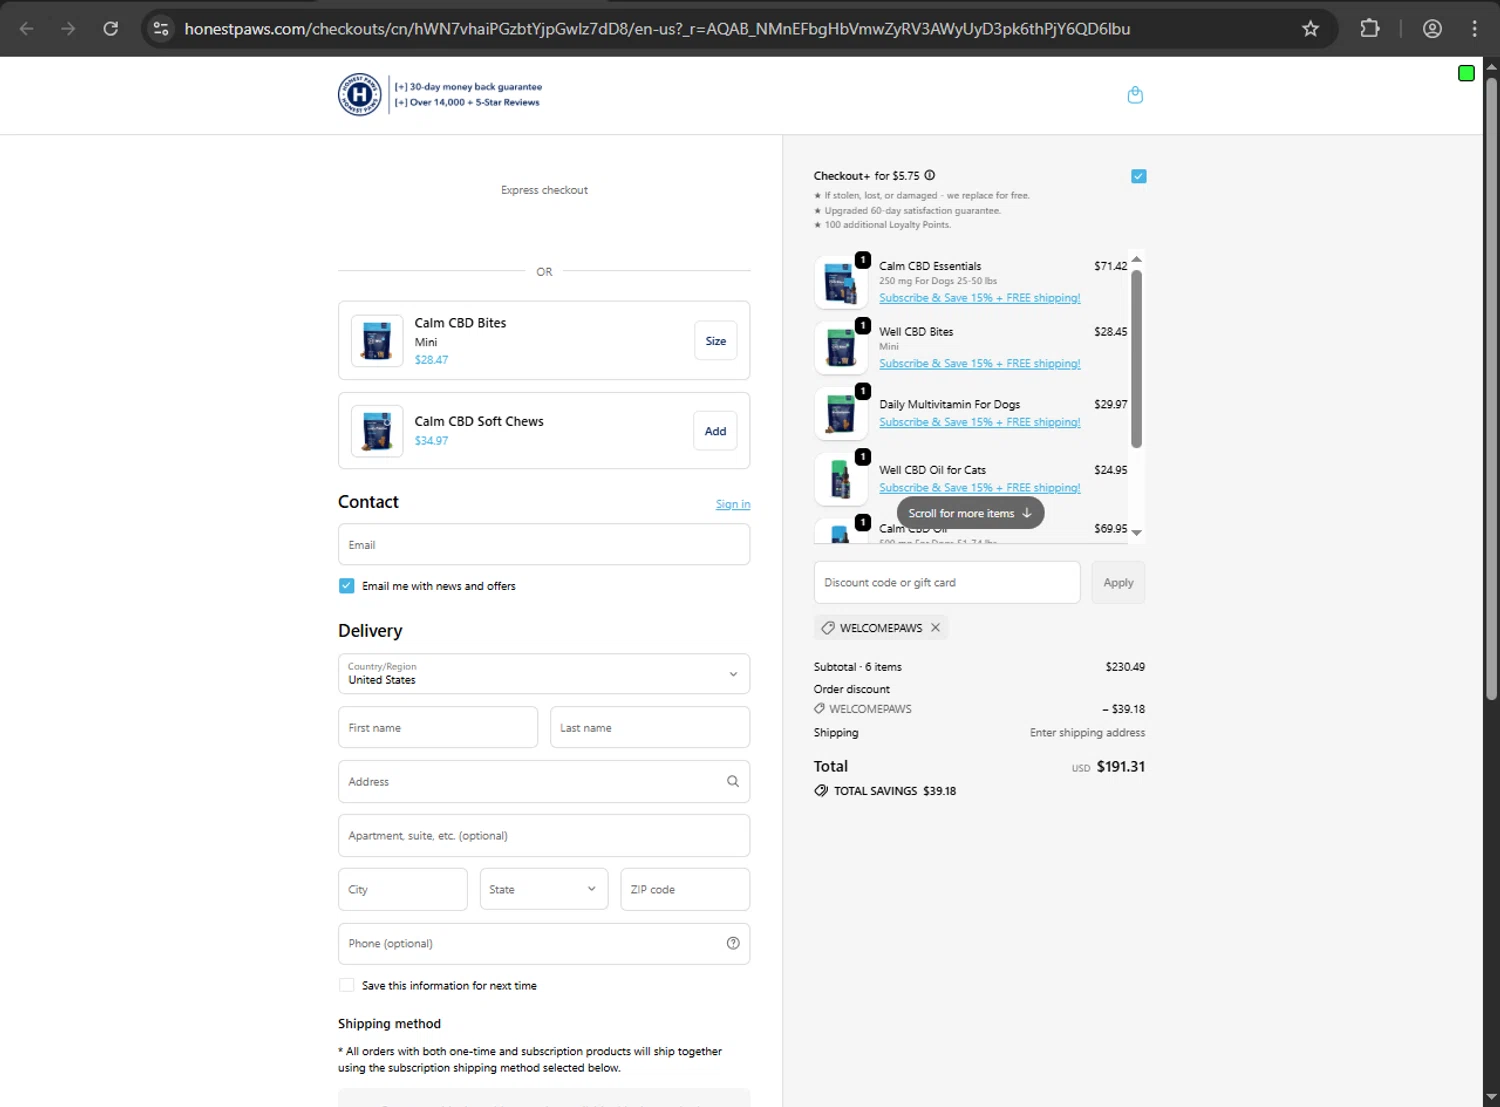Click Apply discount button

click(x=1118, y=582)
